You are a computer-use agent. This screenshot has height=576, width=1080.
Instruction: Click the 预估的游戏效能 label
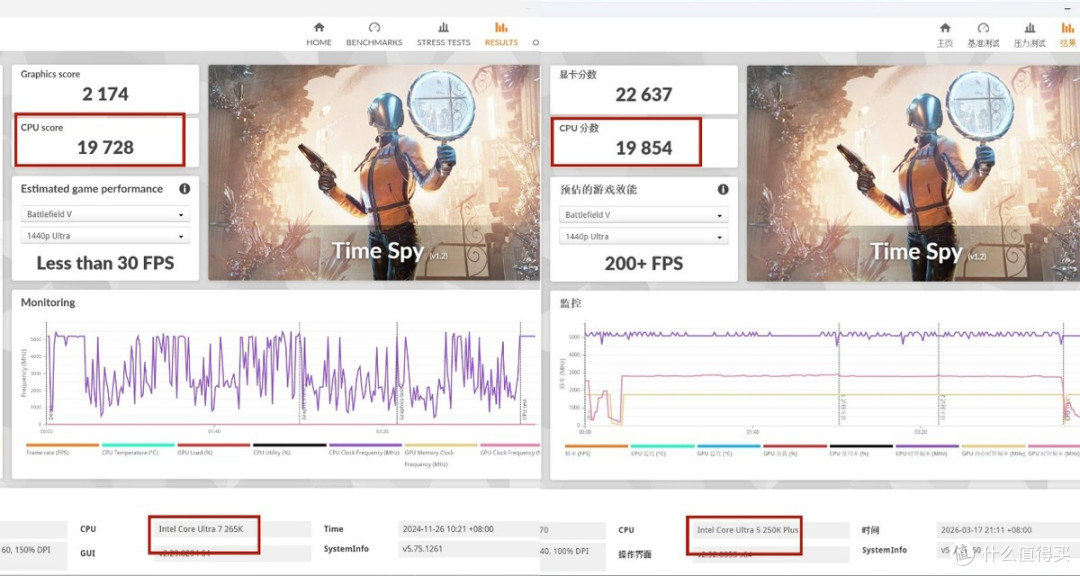[598, 189]
